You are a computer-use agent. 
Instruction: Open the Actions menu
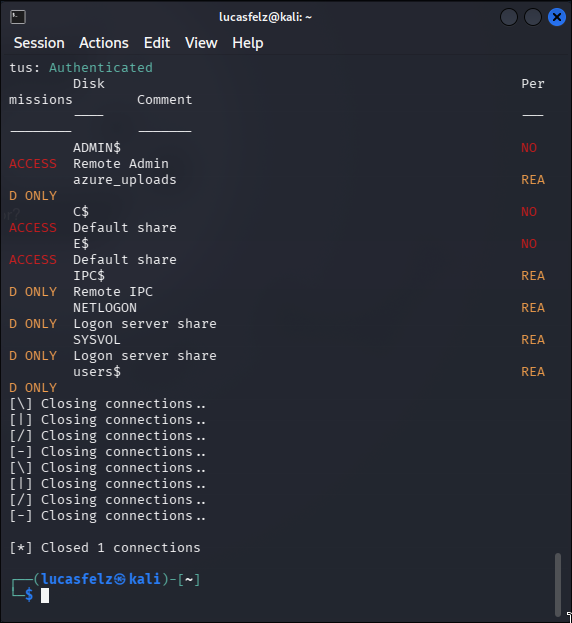(104, 43)
